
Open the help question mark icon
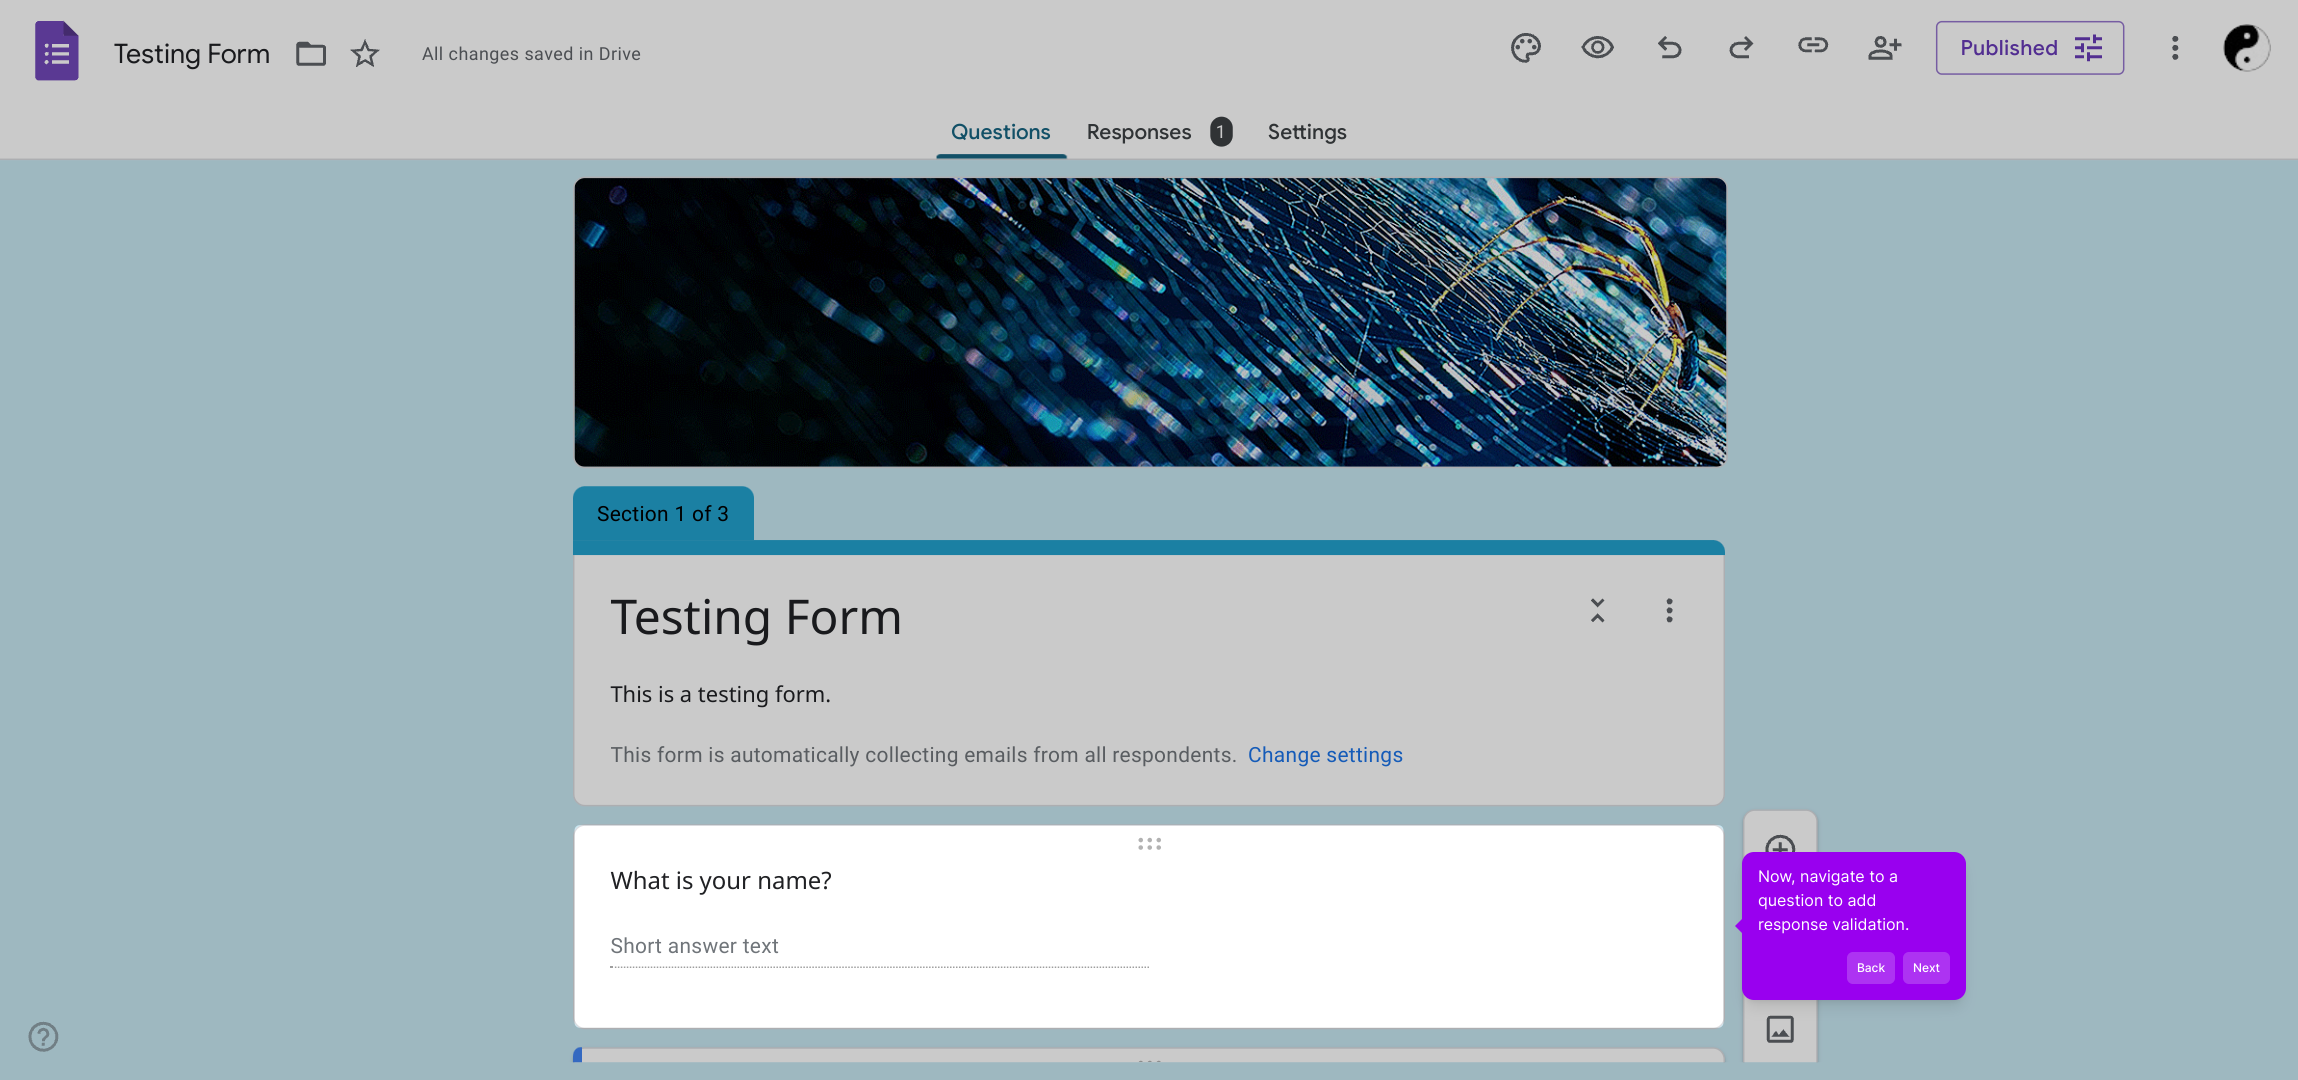[43, 1037]
